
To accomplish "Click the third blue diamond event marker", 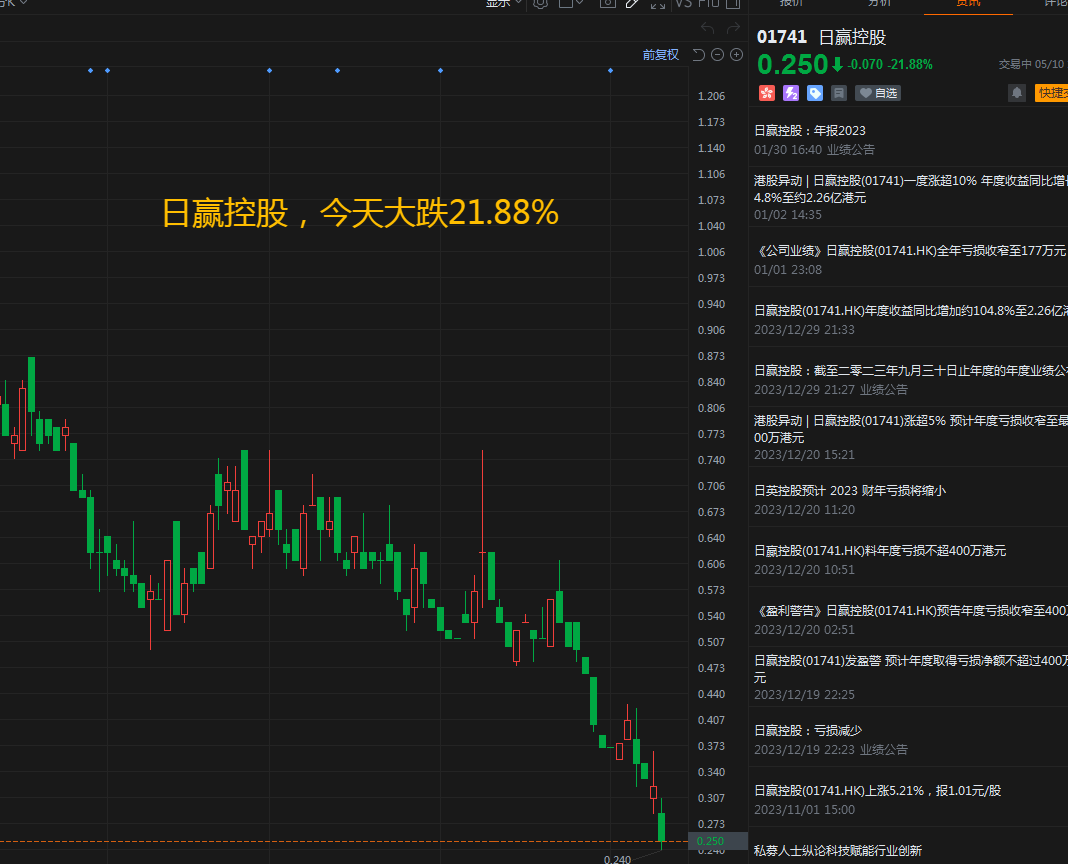I will (x=270, y=70).
